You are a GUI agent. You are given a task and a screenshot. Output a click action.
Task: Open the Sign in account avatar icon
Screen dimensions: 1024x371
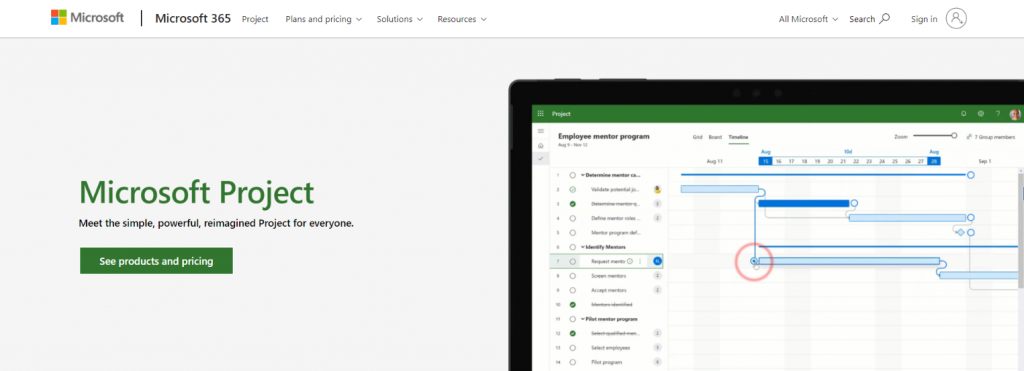pos(956,19)
